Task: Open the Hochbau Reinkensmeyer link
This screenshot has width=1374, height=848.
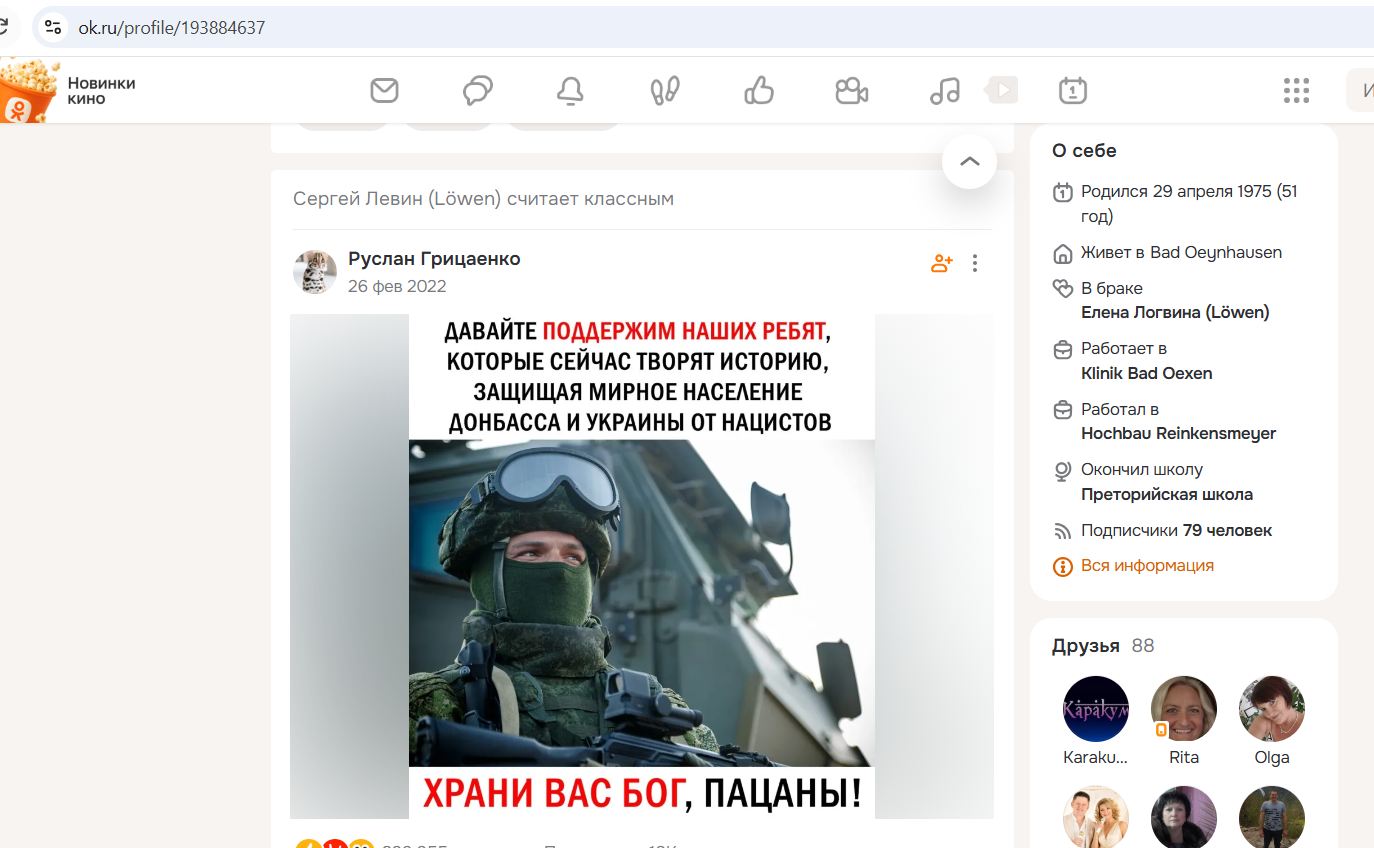Action: point(1179,434)
